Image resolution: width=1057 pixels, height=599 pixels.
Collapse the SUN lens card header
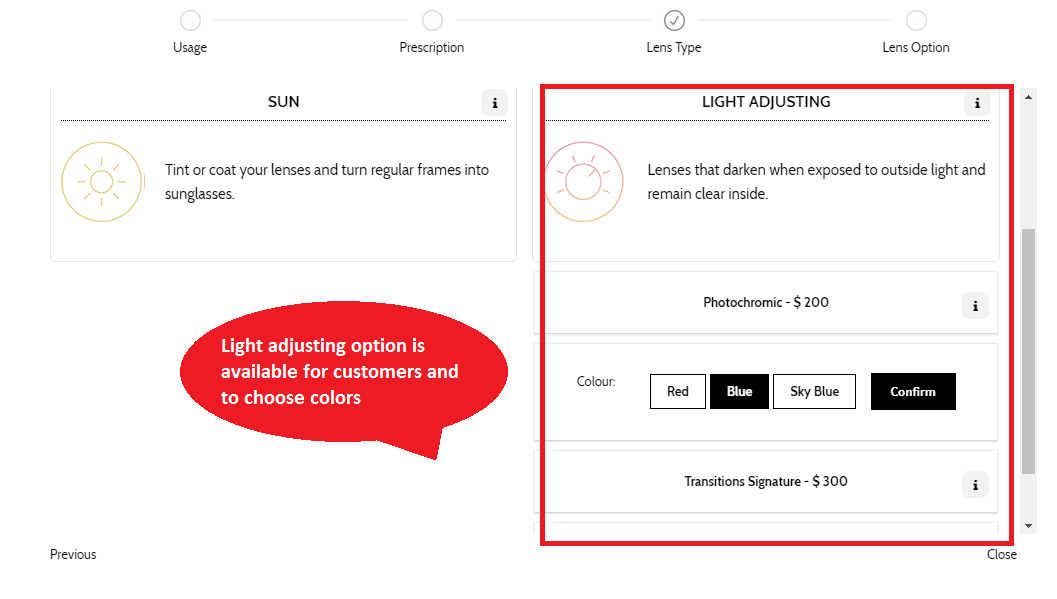(283, 101)
